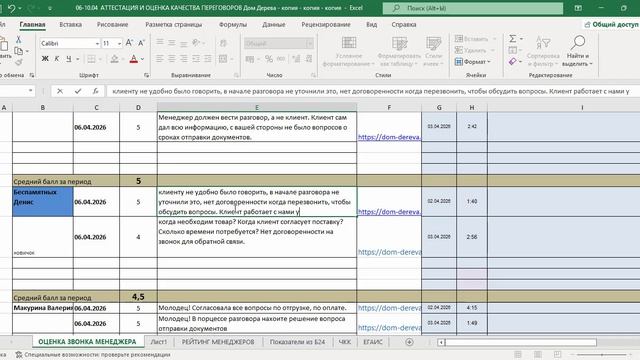Click the Copy icon in the clipboard group
Image resolution: width=640 pixels, height=360 pixels.
click(x=18, y=51)
